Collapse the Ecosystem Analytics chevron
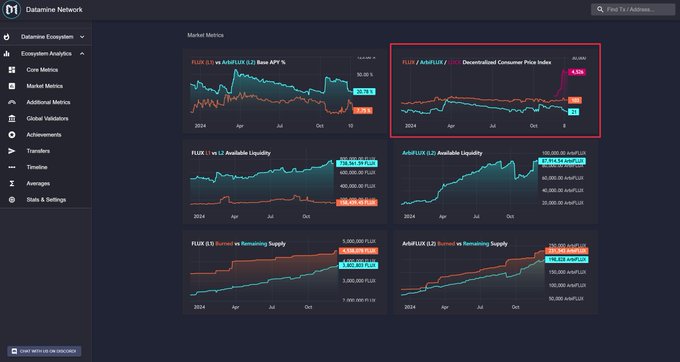 coord(82,54)
